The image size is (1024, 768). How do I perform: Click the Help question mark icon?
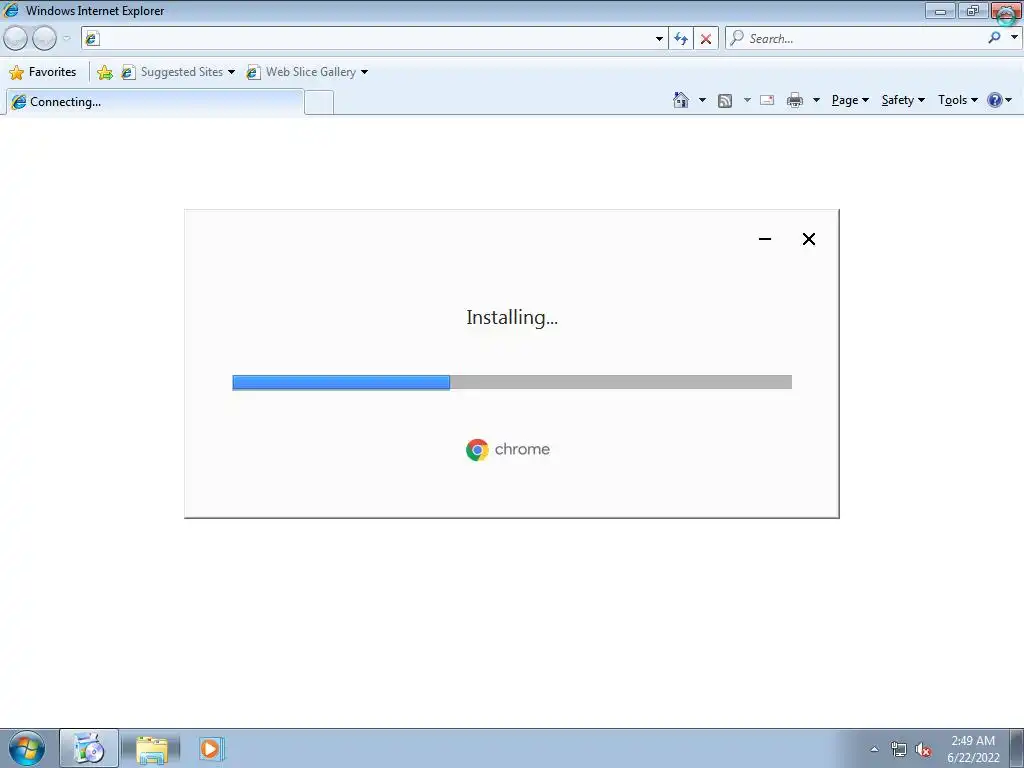(x=995, y=100)
